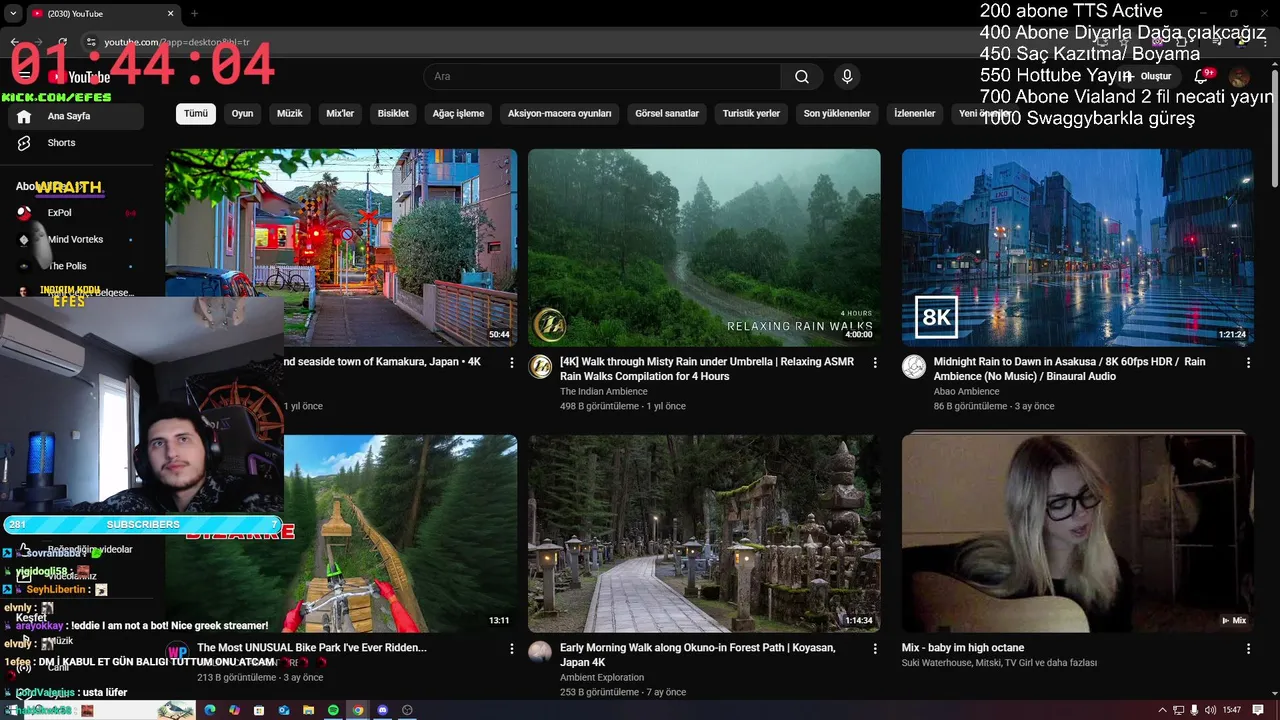Image resolution: width=1280 pixels, height=720 pixels.
Task: Select the Son yüklenenler filter chip
Action: pyautogui.click(x=837, y=114)
